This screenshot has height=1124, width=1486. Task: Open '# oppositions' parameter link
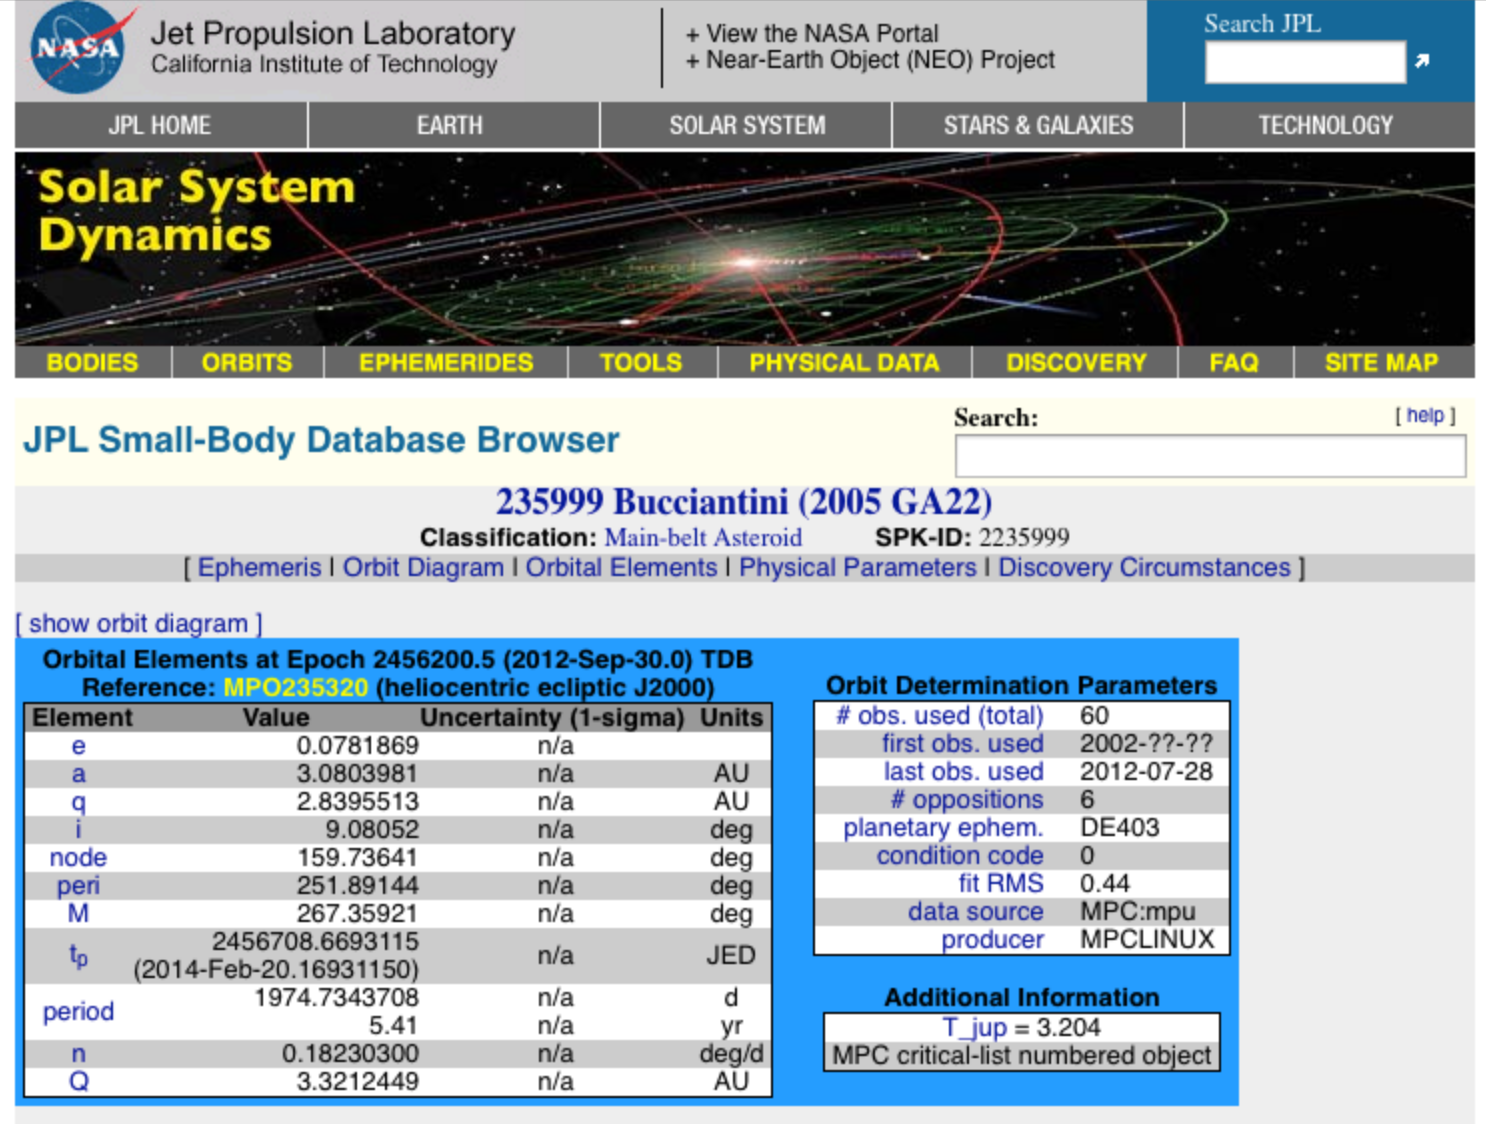click(x=966, y=800)
